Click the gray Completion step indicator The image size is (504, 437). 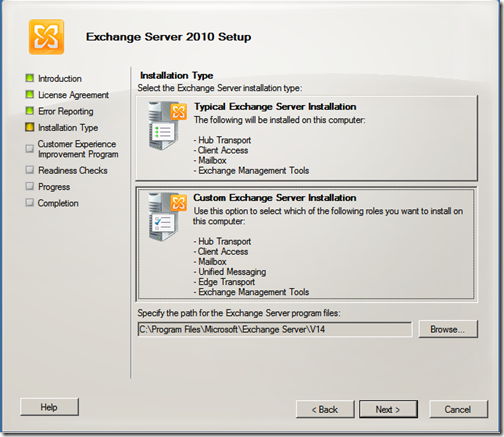point(30,202)
